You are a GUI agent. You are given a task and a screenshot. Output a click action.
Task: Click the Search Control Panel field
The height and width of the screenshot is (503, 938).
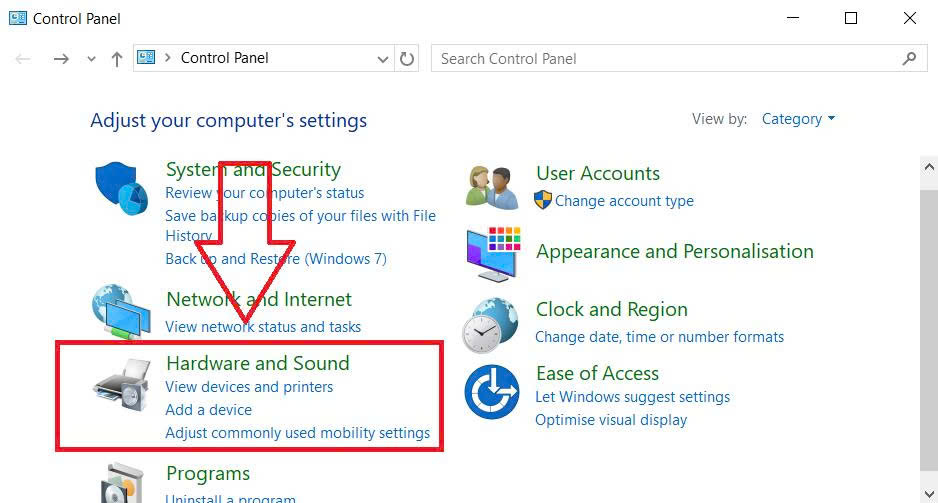coord(679,59)
